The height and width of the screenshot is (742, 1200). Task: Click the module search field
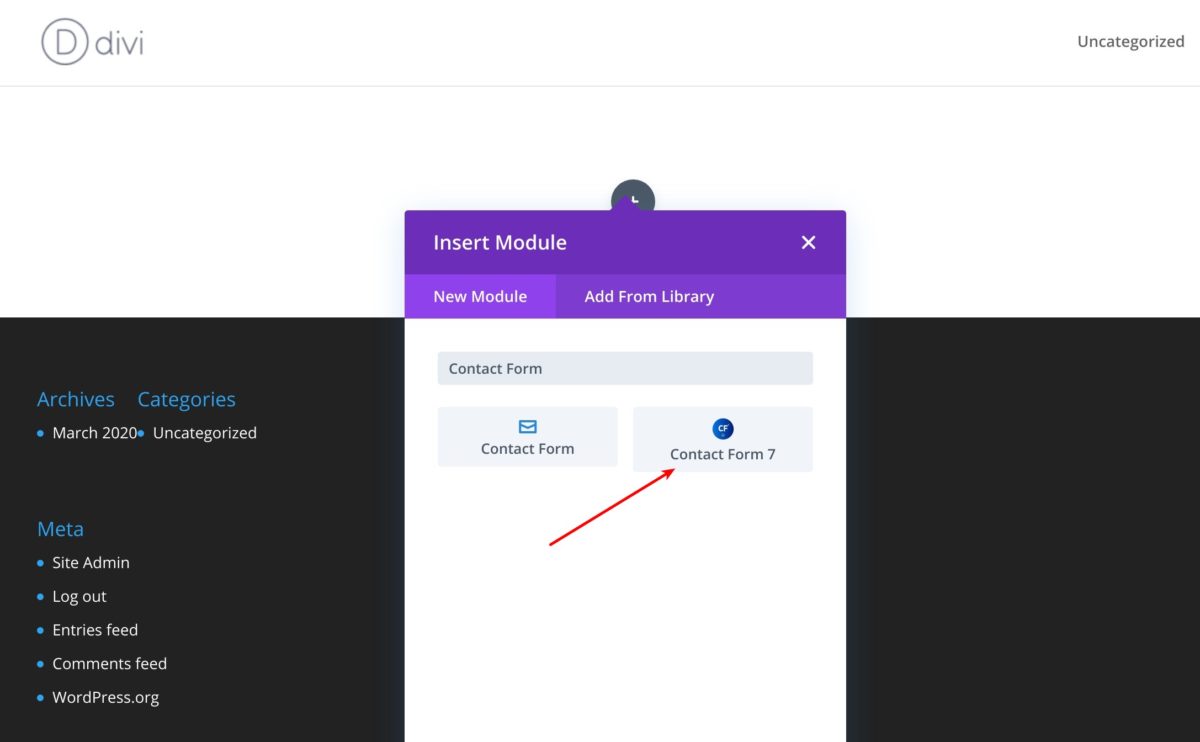[624, 368]
